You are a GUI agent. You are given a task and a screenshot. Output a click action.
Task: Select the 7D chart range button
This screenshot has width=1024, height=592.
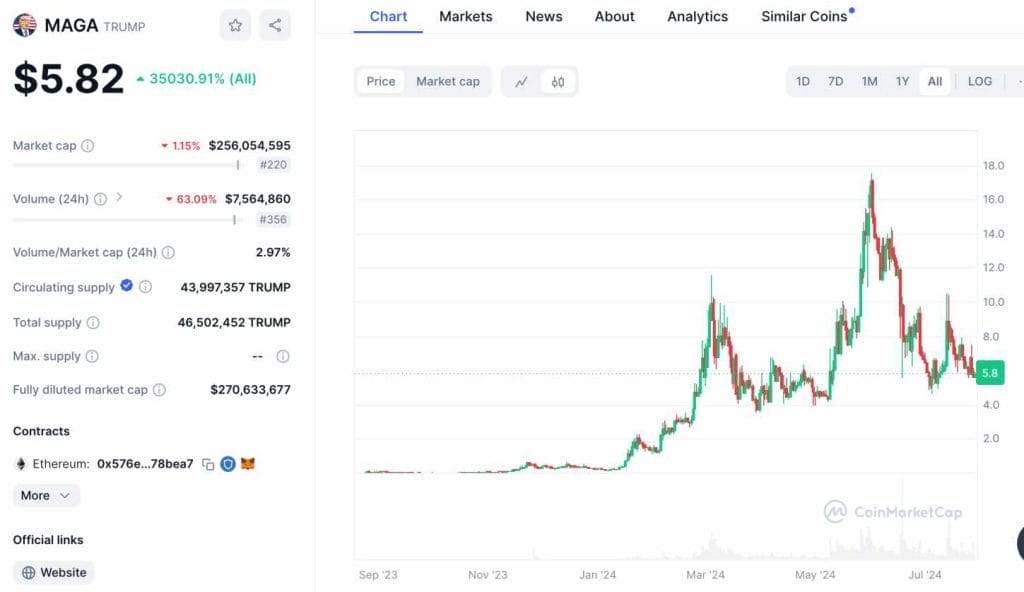pyautogui.click(x=835, y=81)
